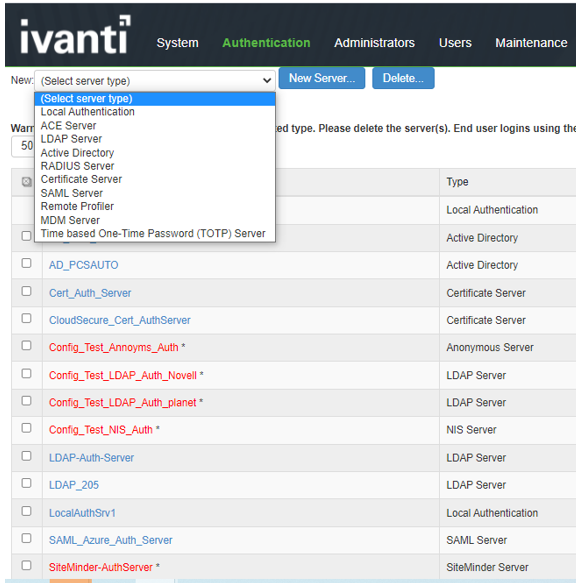Open the Cert_Auth_Server link
579x583 pixels.
pyautogui.click(x=90, y=293)
